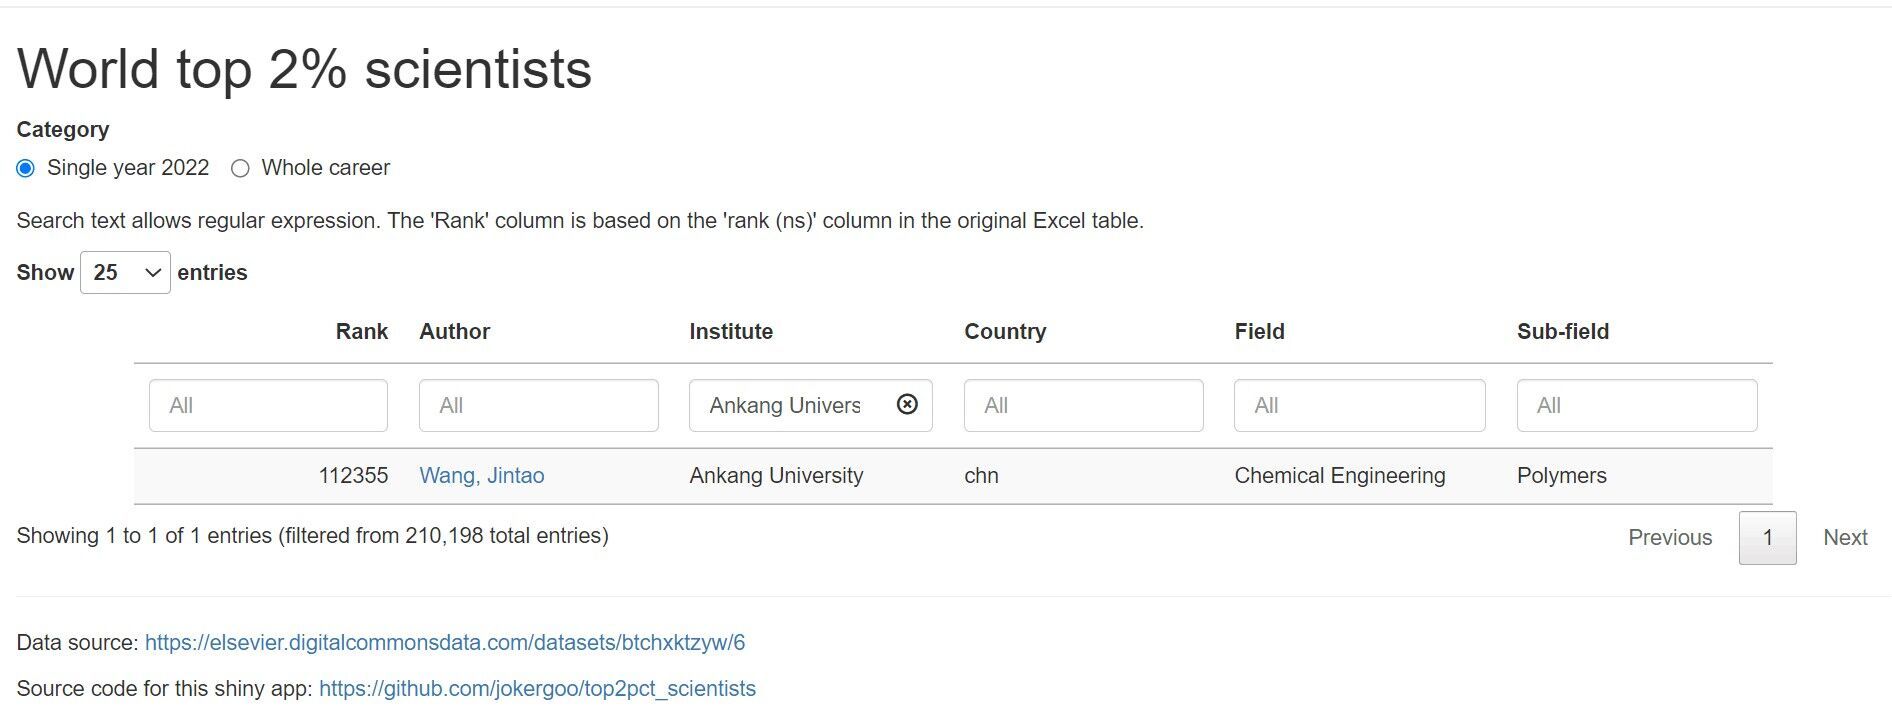Focus the Institute filter text field
This screenshot has height=711, width=1892.
click(x=785, y=405)
